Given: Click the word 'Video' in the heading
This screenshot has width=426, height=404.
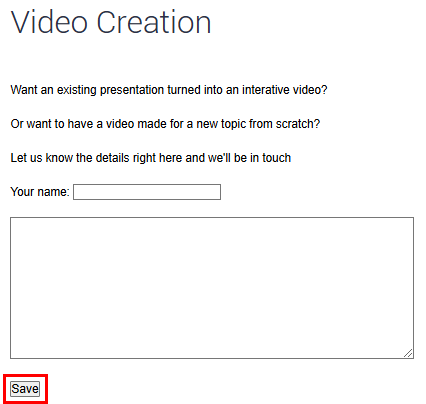Looking at the screenshot, I should tap(49, 22).
